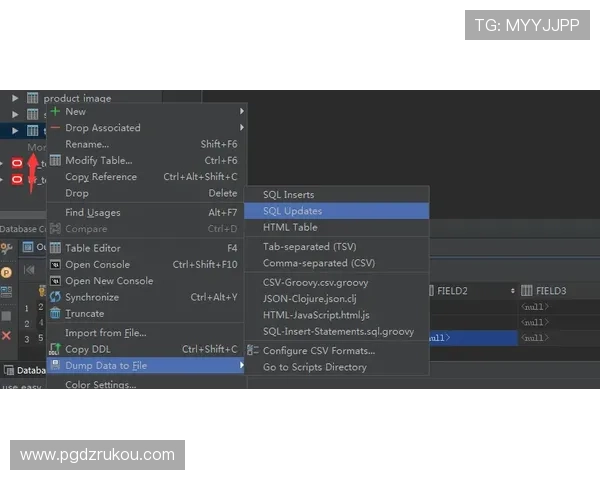Expand the Drop Associated submenu arrow
Screen dimensions: 600x480
point(241,128)
